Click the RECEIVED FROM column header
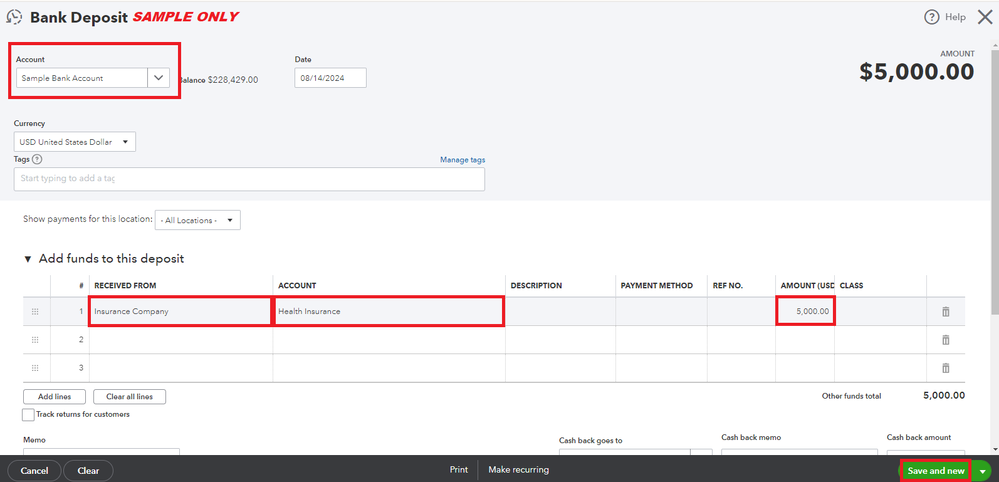999x482 pixels. pos(125,286)
